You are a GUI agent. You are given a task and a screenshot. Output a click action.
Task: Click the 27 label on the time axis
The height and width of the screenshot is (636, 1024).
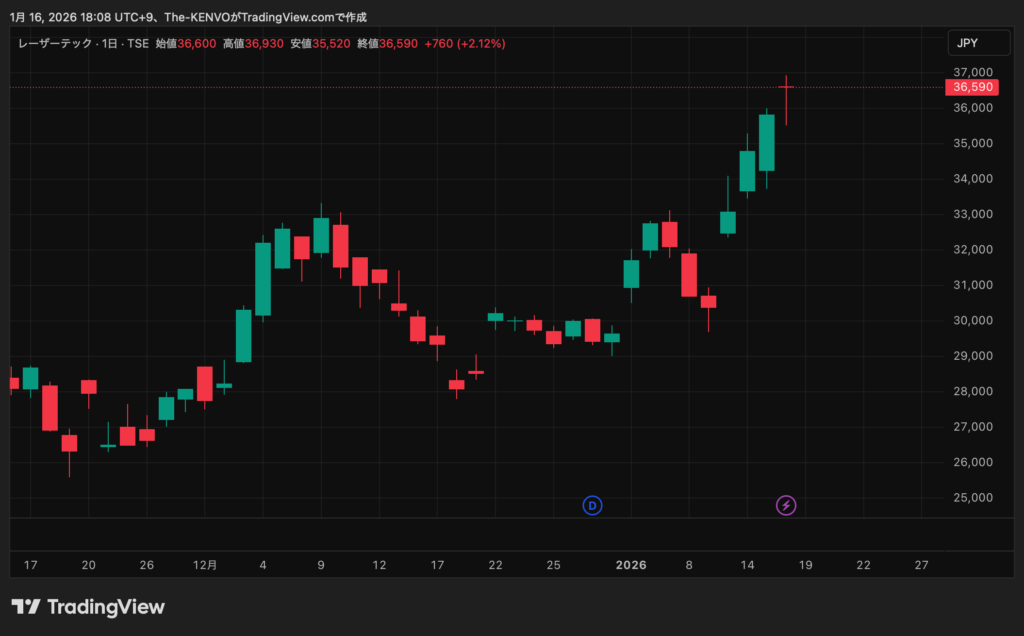922,565
